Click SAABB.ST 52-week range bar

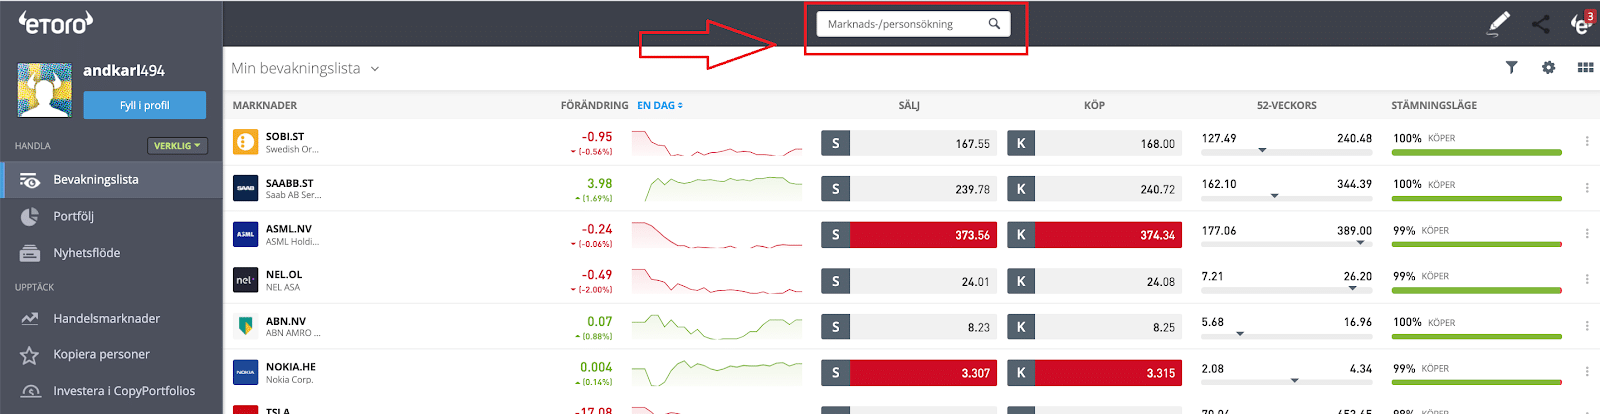pos(1286,197)
